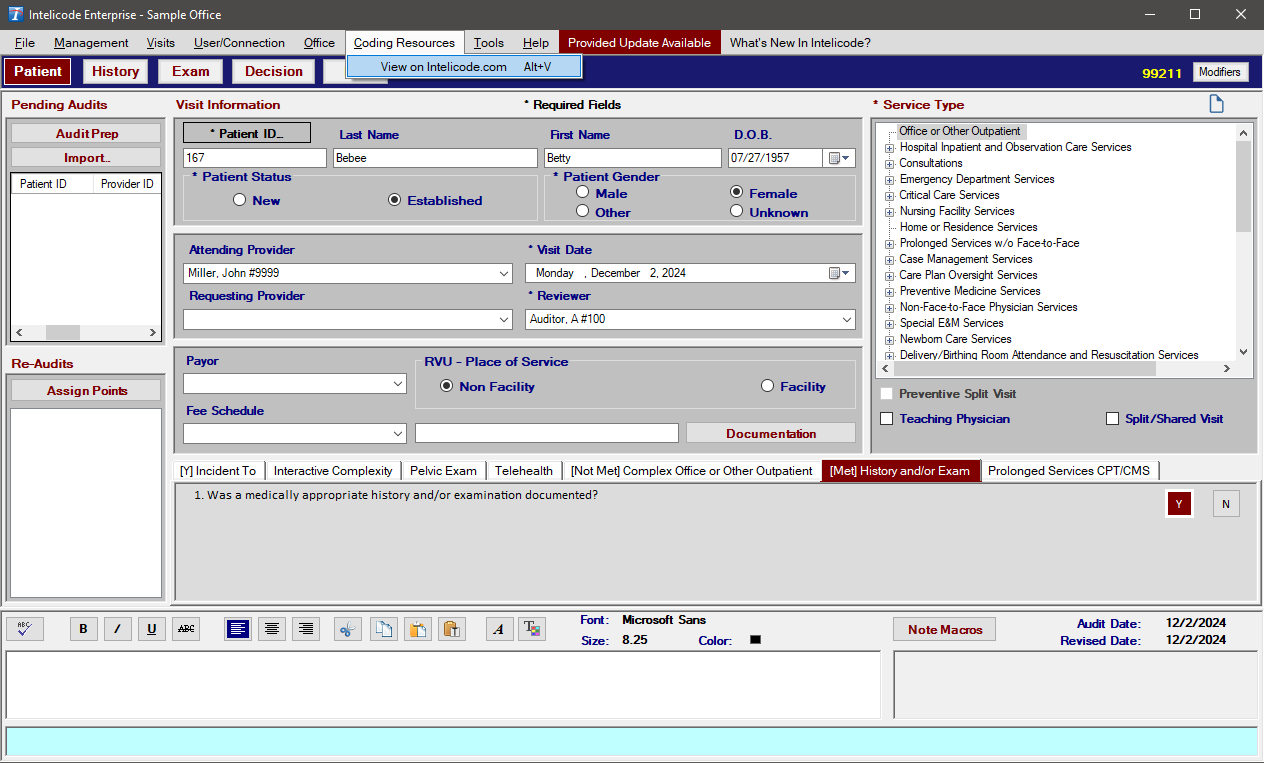The width and height of the screenshot is (1264, 763).
Task: Click the Import.. button
Action: click(86, 158)
